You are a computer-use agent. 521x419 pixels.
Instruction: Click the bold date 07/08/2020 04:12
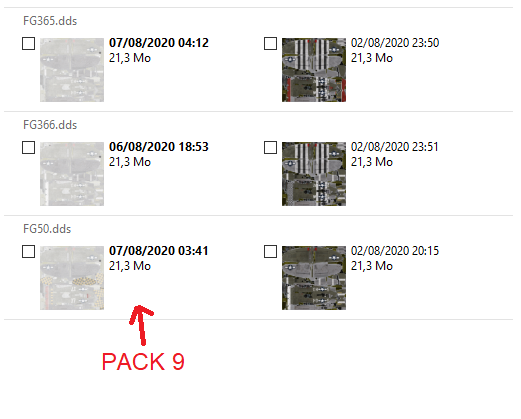coord(159,43)
